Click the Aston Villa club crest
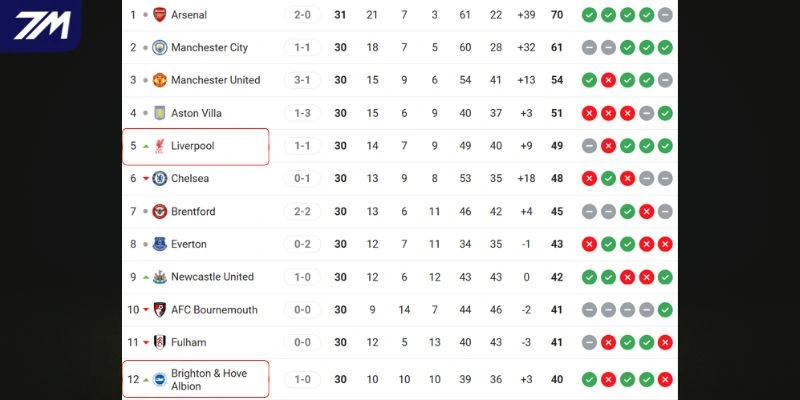The image size is (800, 400). coord(159,114)
